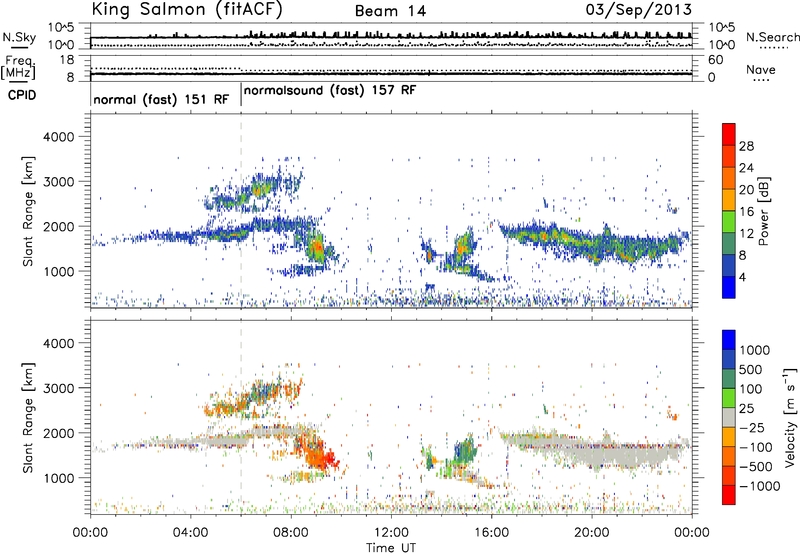This screenshot has width=800, height=554.
Task: Select the 'Beam 14' header label
Action: click(390, 11)
